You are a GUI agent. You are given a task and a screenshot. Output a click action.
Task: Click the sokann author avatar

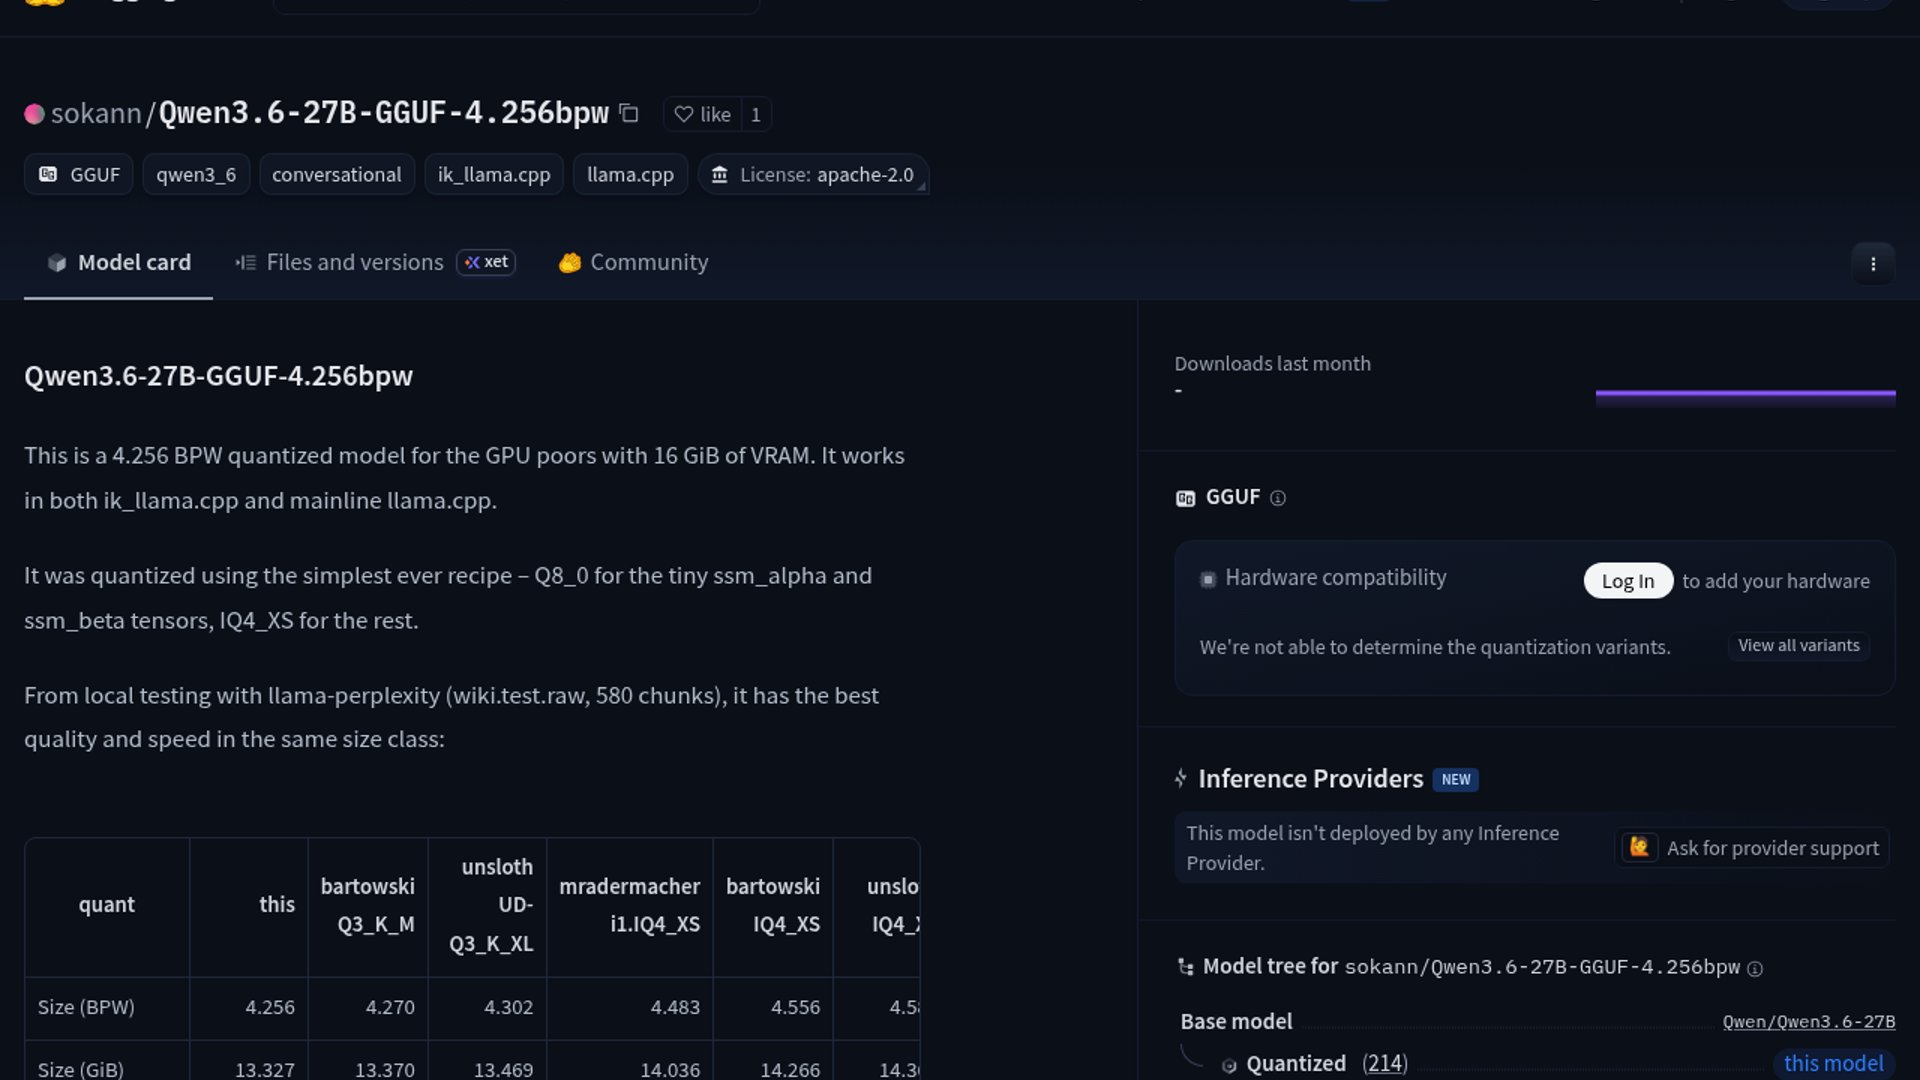click(34, 114)
